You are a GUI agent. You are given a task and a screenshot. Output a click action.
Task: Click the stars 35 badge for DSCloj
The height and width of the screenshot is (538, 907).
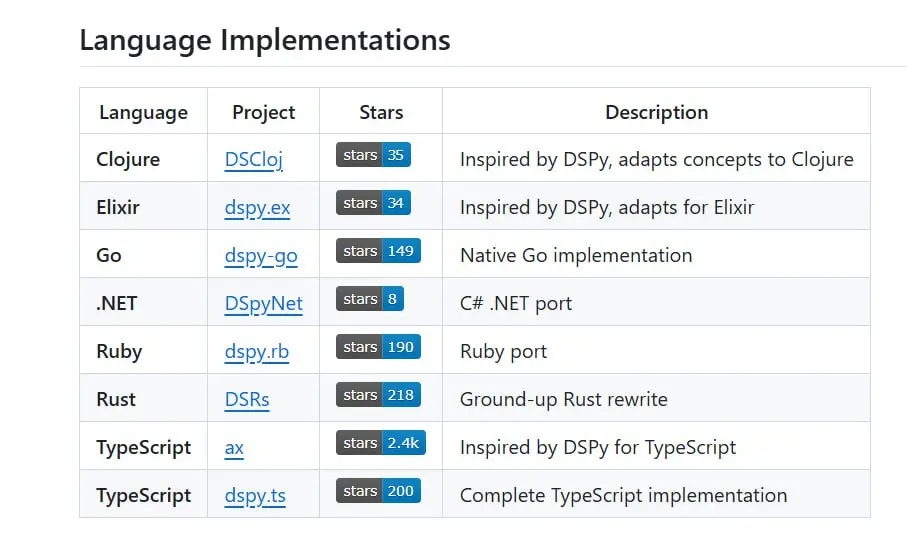pos(373,154)
